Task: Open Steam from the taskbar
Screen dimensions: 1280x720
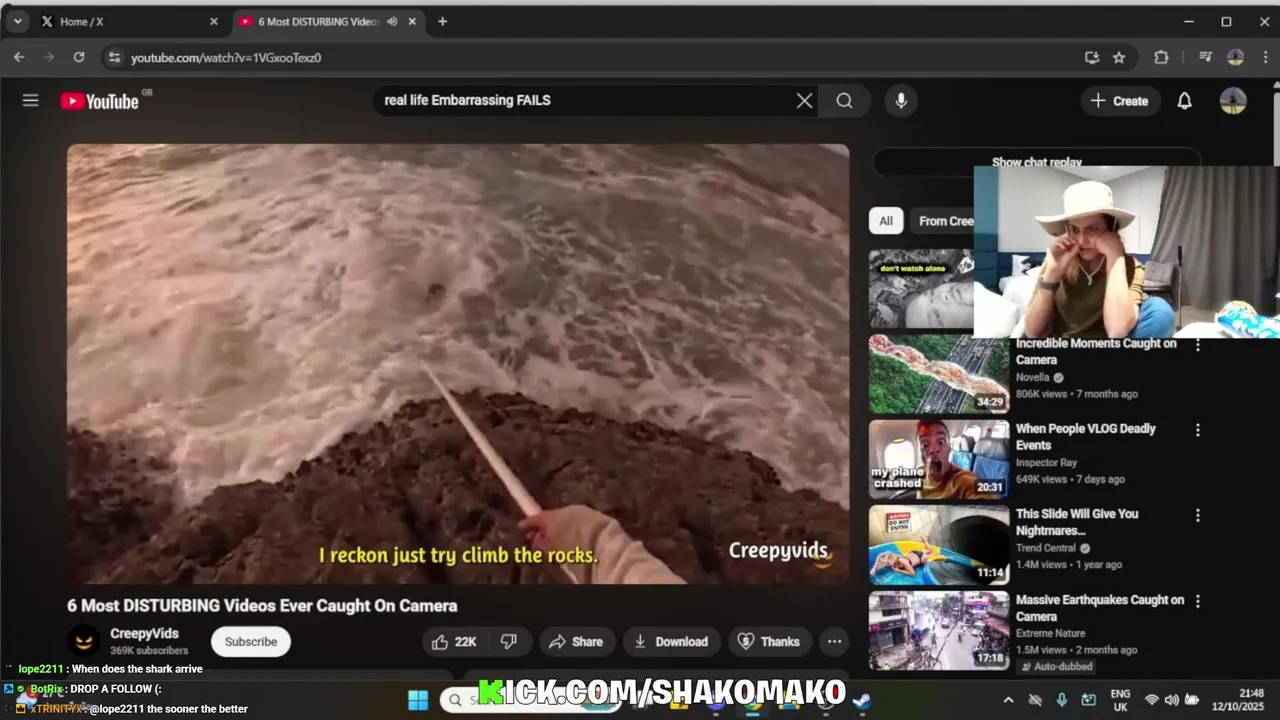Action: click(861, 701)
